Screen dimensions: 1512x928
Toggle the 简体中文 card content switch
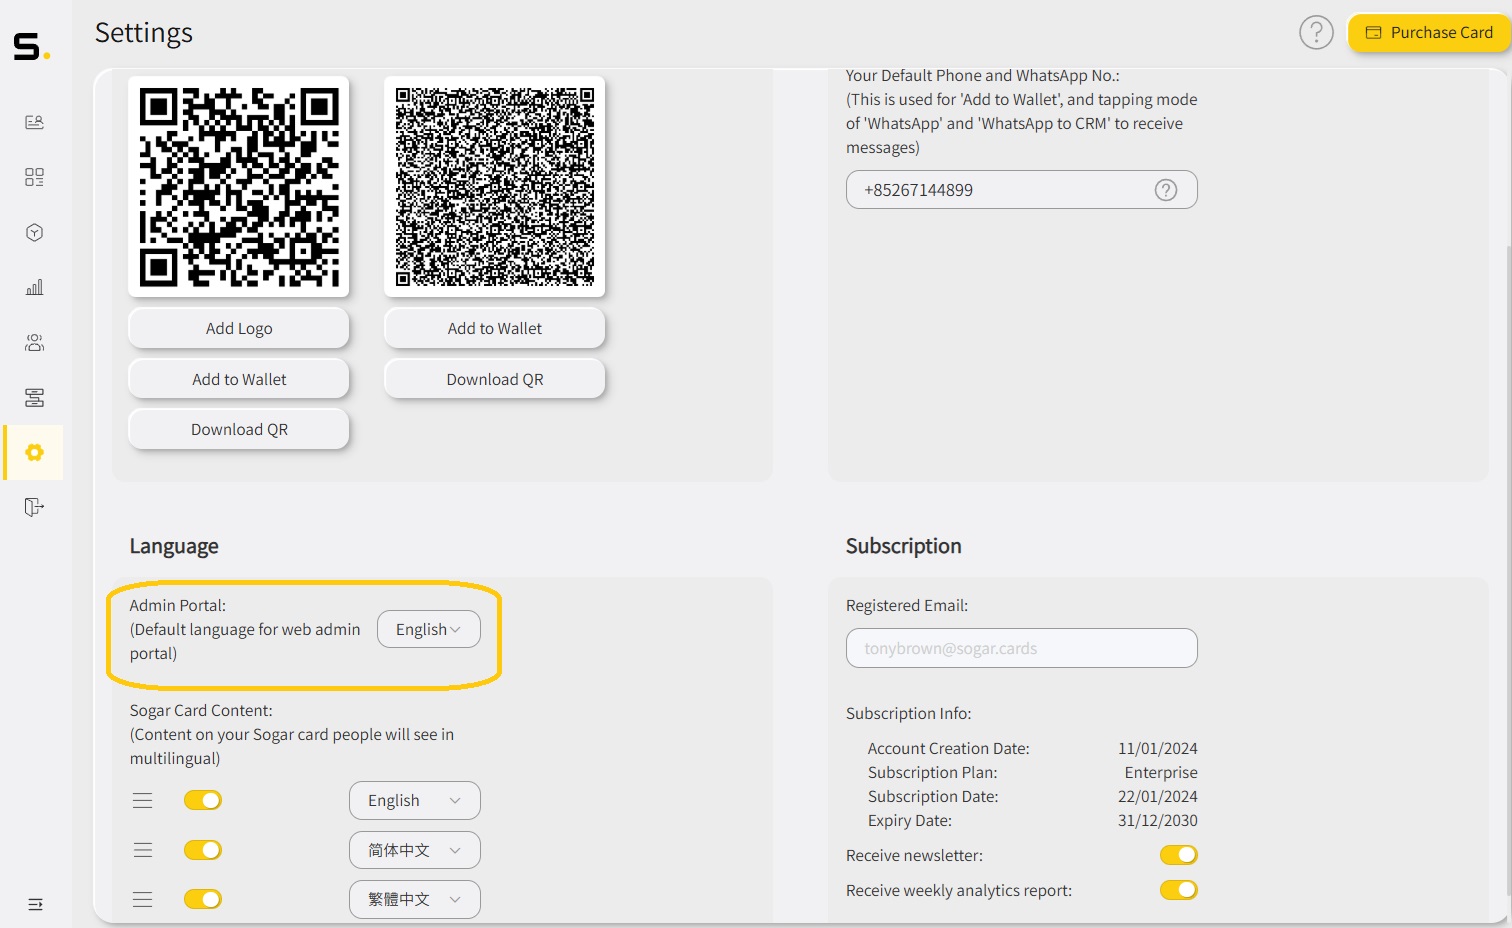coord(203,850)
